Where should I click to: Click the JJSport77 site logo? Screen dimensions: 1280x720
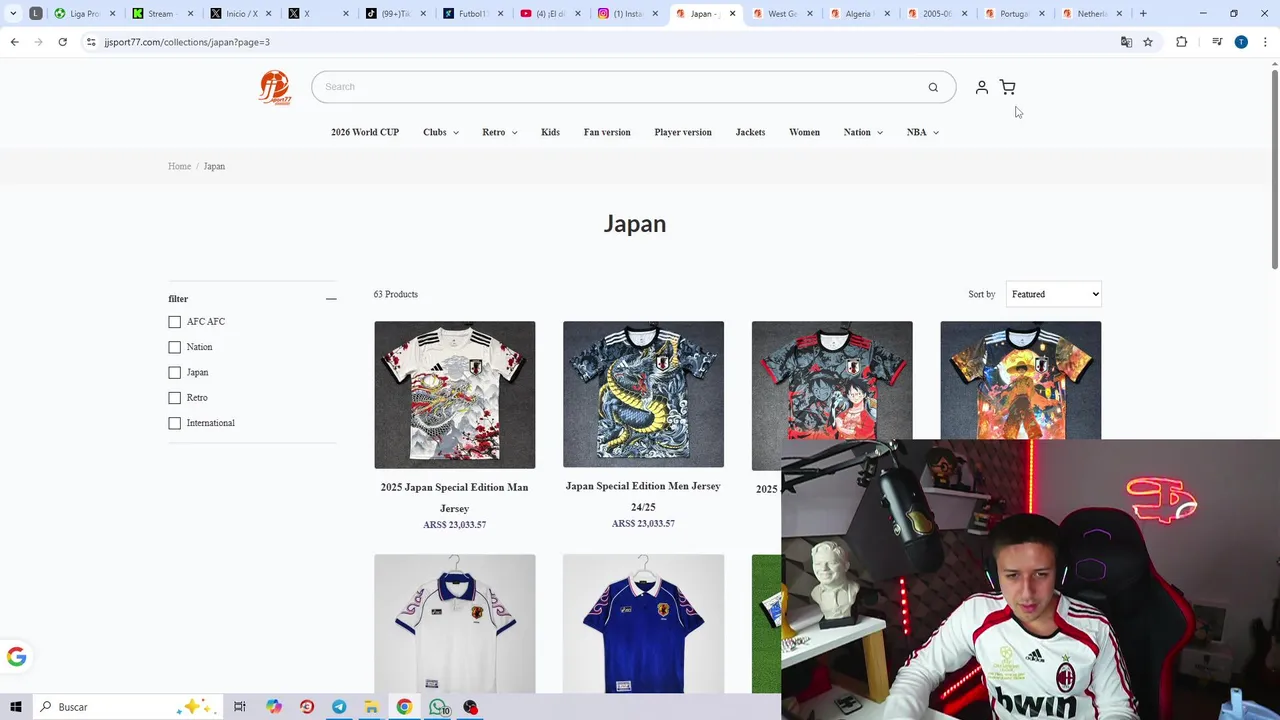(274, 88)
